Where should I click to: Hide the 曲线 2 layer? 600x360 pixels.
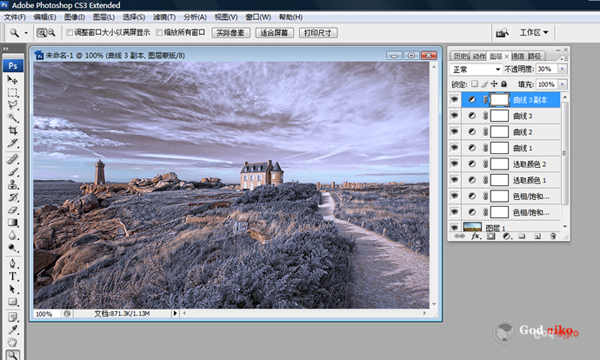454,132
